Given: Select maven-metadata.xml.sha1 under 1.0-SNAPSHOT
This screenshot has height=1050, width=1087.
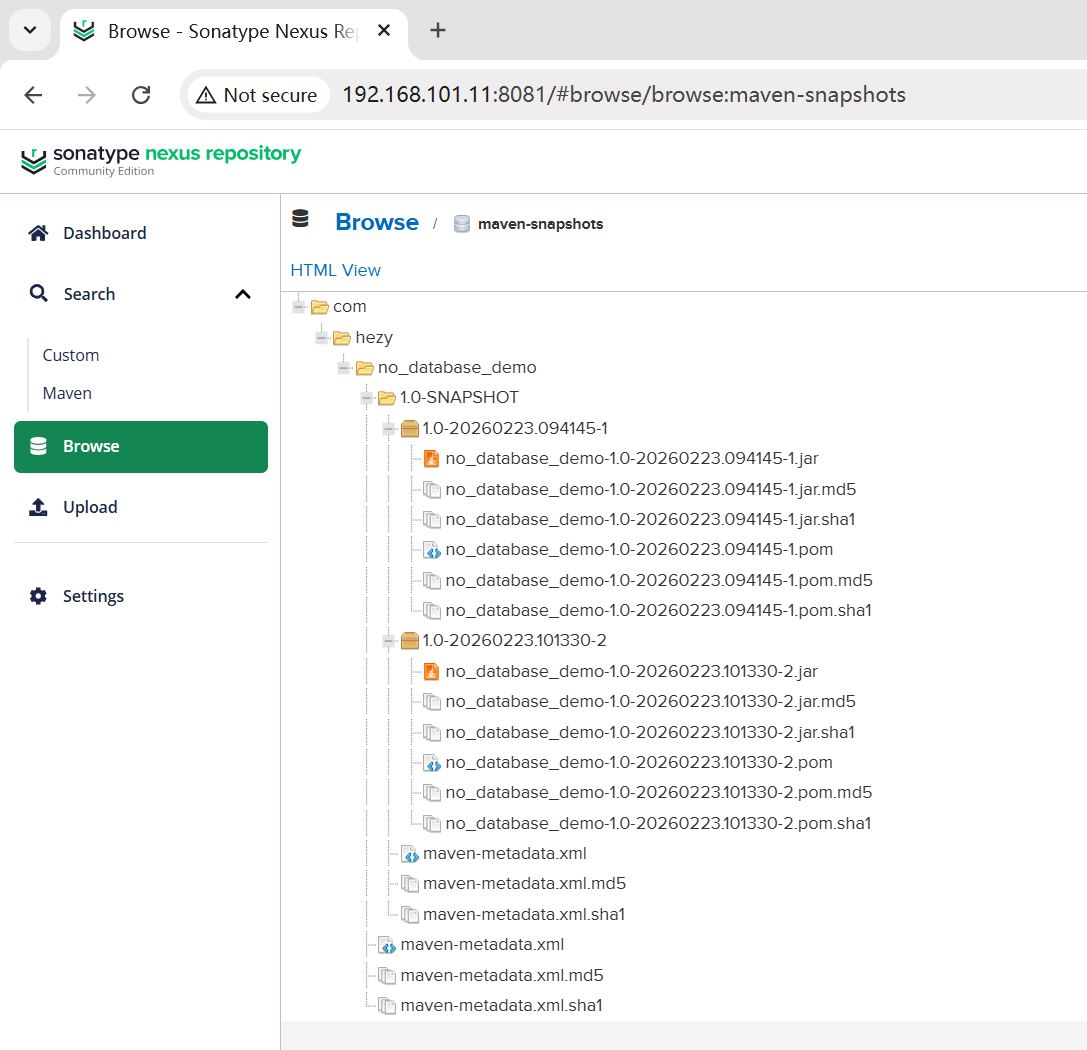Looking at the screenshot, I should click(524, 915).
